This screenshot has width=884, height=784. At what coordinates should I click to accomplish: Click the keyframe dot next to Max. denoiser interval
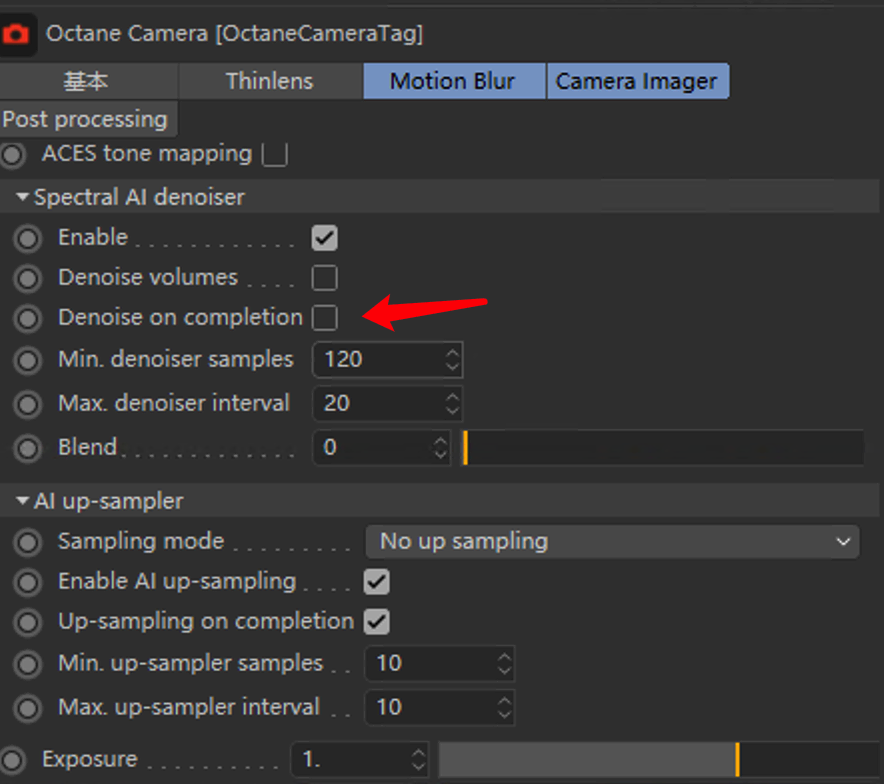pos(28,404)
